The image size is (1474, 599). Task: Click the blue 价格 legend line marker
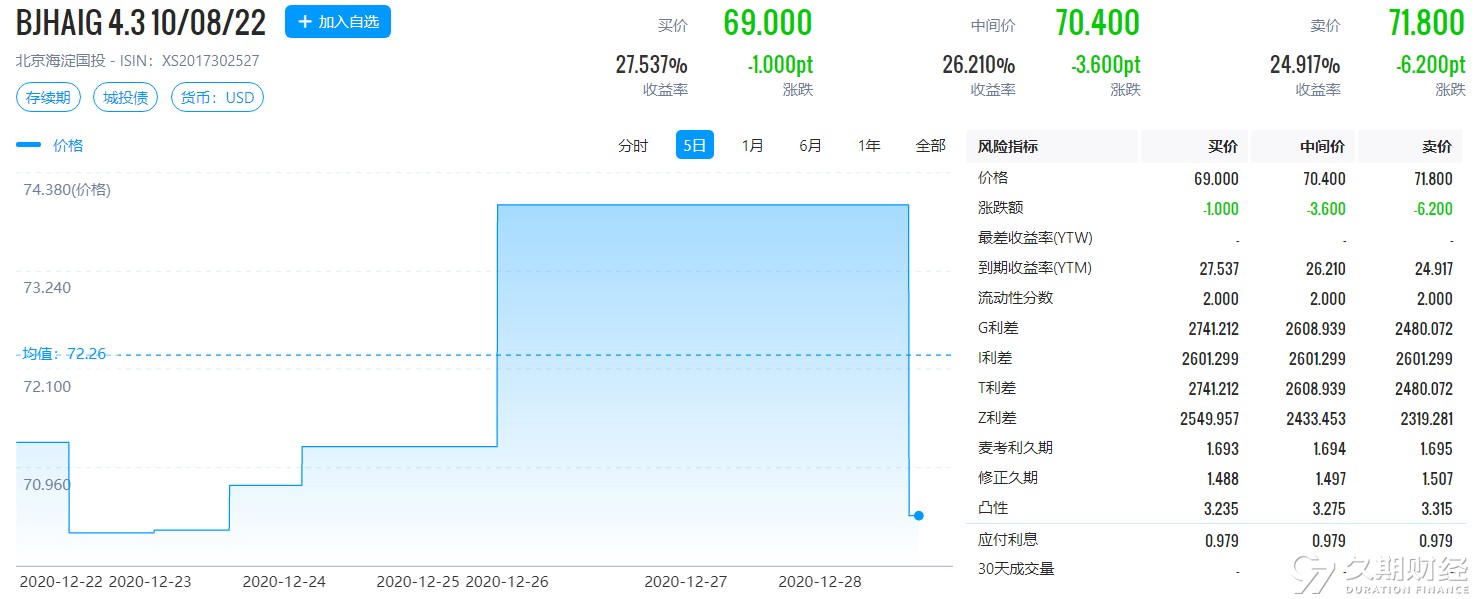29,145
